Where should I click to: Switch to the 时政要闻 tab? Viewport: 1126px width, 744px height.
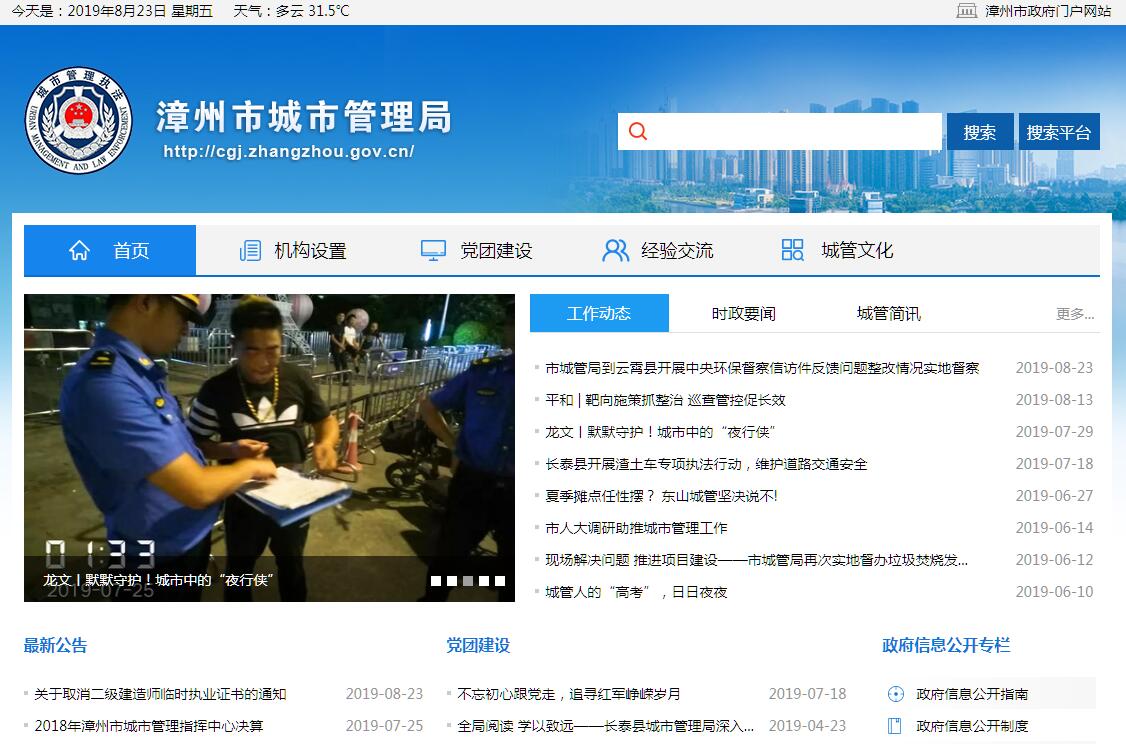coord(743,314)
